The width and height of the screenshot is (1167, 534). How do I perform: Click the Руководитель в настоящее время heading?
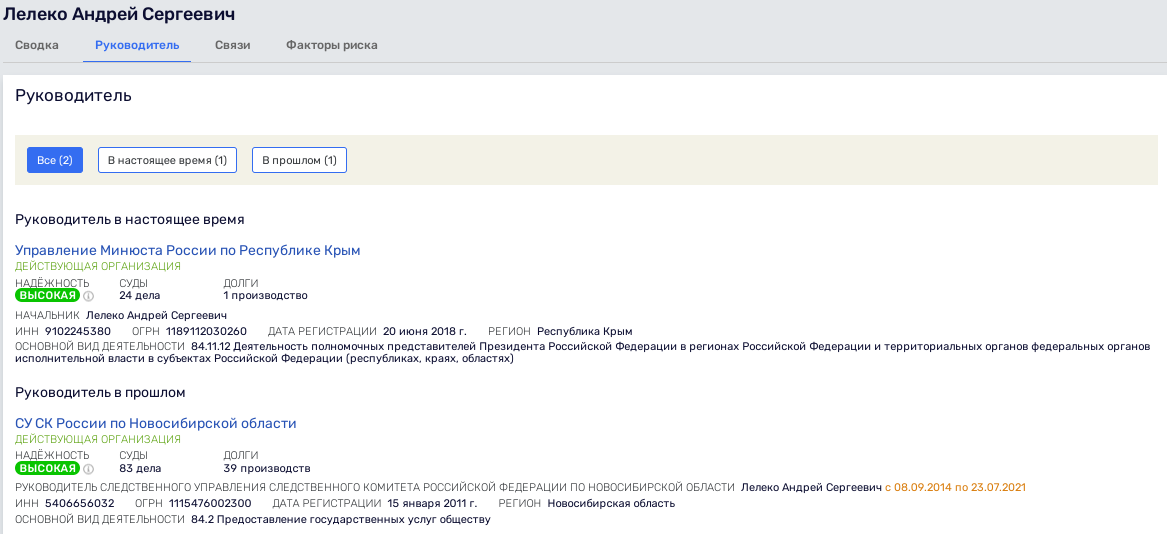[130, 220]
